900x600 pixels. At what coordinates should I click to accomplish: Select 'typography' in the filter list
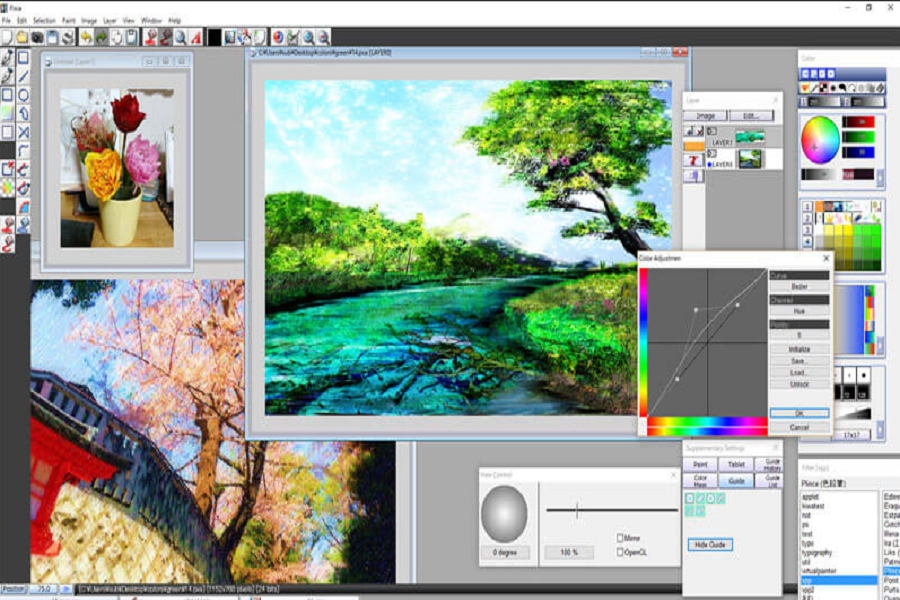(x=817, y=552)
